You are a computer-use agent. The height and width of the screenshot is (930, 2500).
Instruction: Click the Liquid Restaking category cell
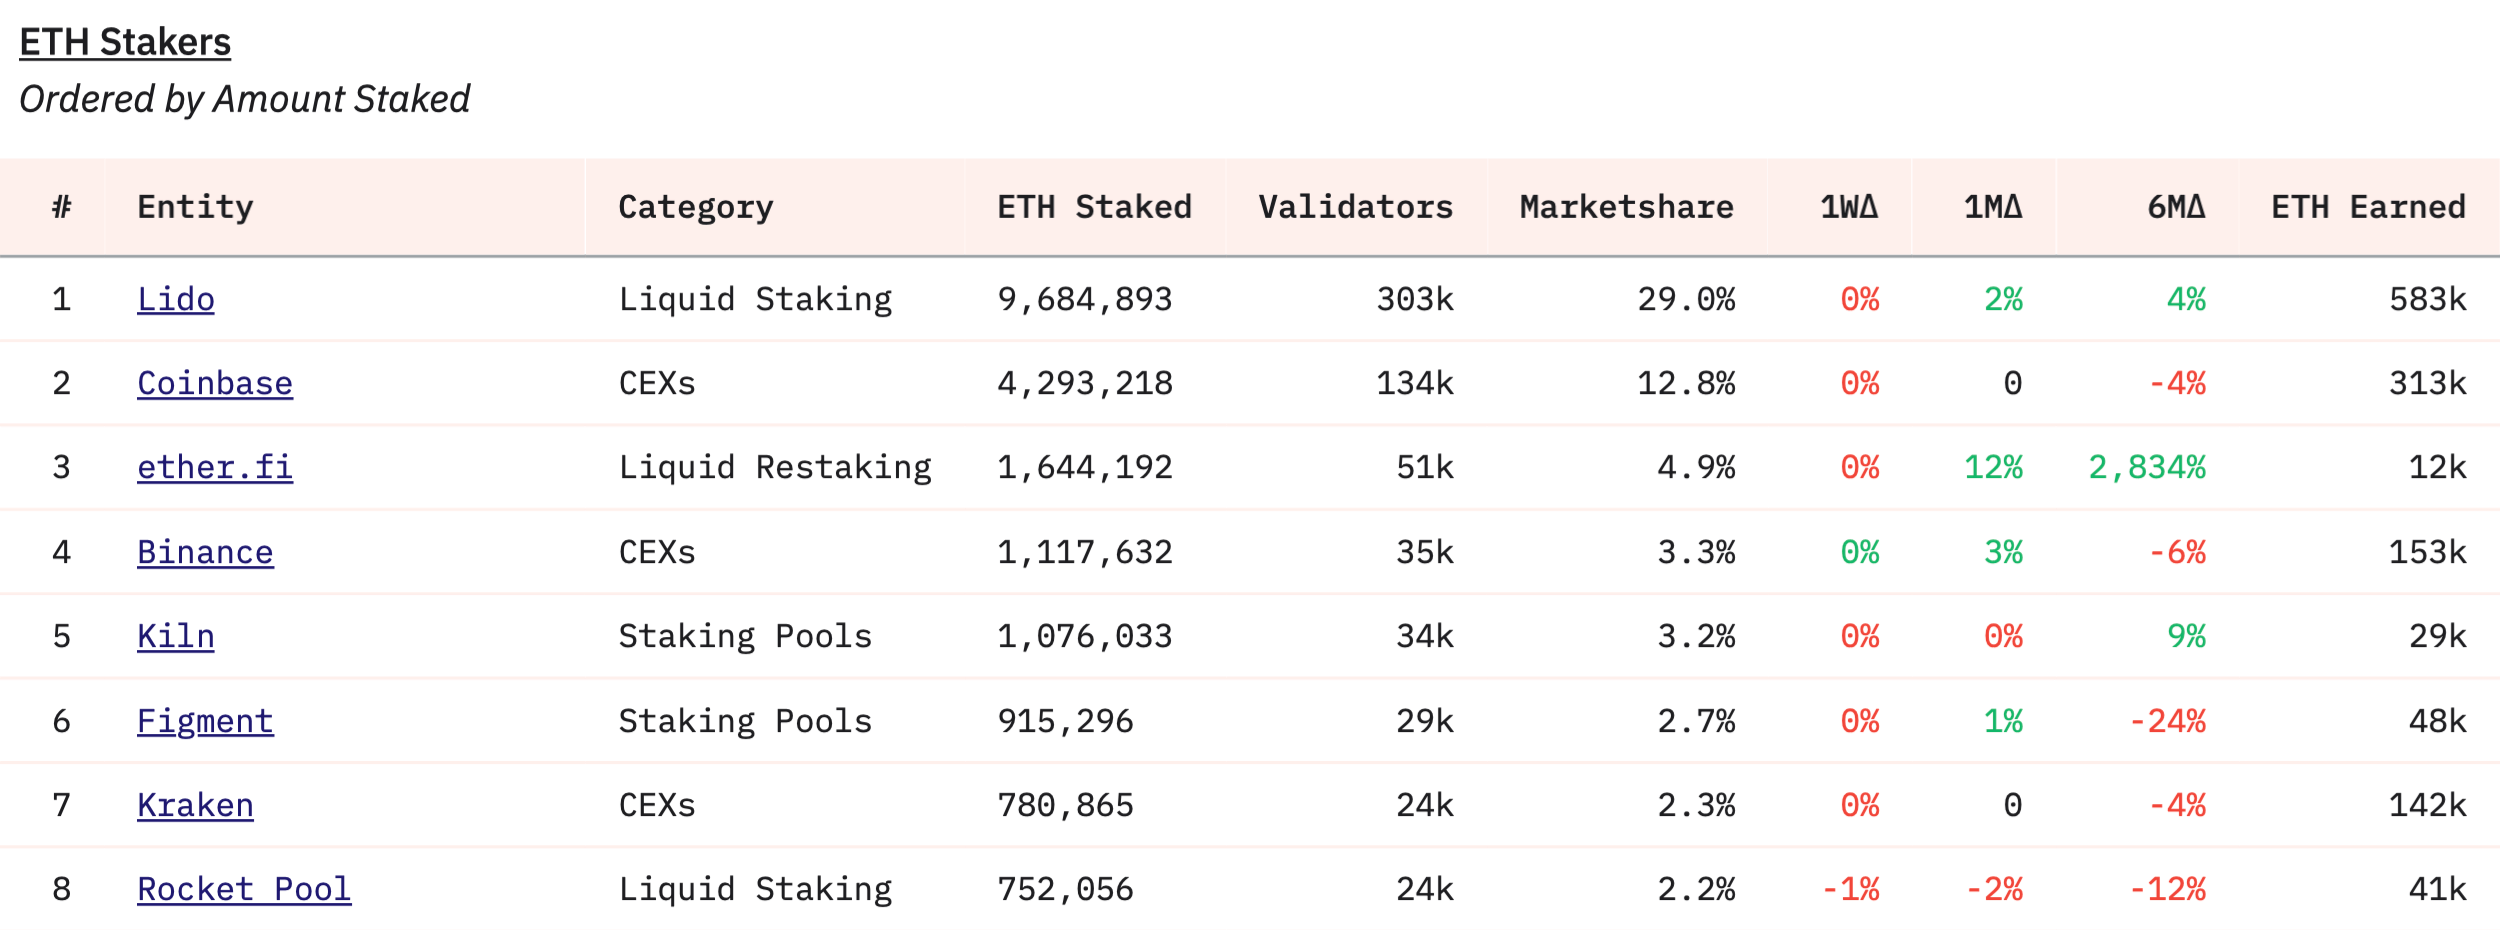click(775, 467)
